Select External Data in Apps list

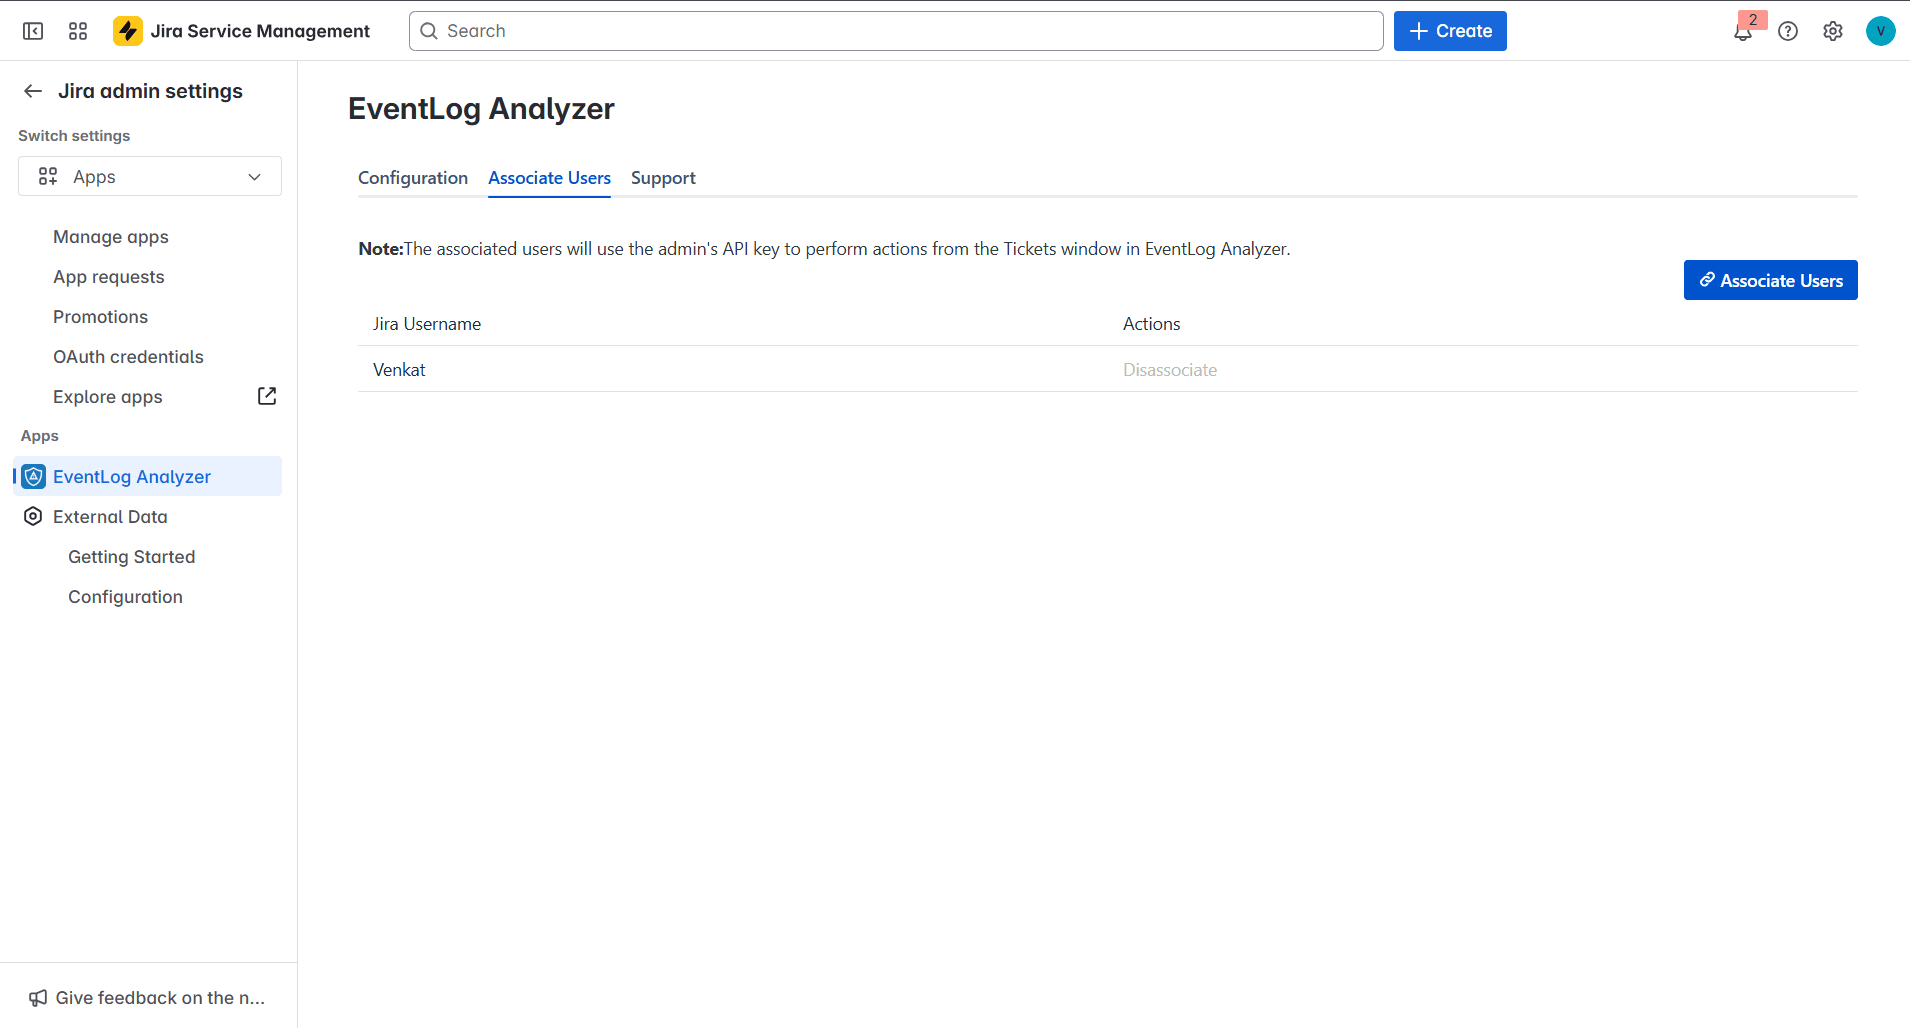point(148,516)
